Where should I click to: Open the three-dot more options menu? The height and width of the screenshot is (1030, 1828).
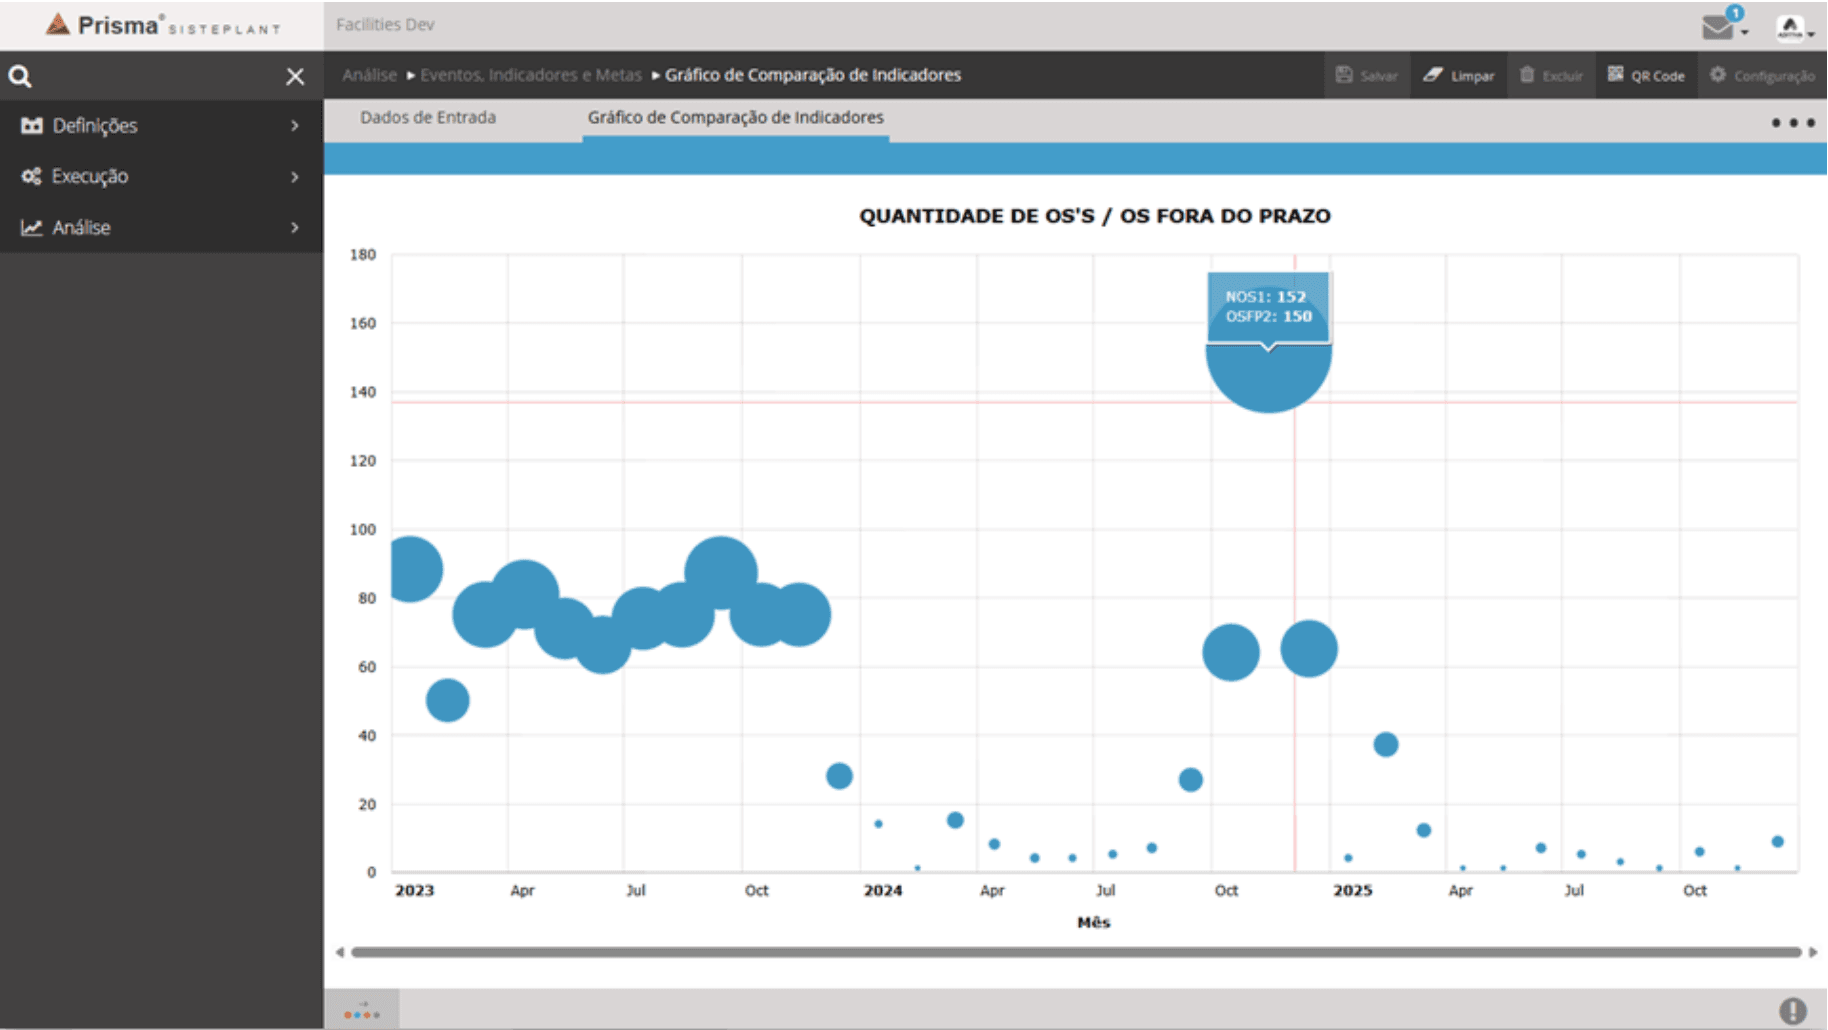(x=1792, y=122)
